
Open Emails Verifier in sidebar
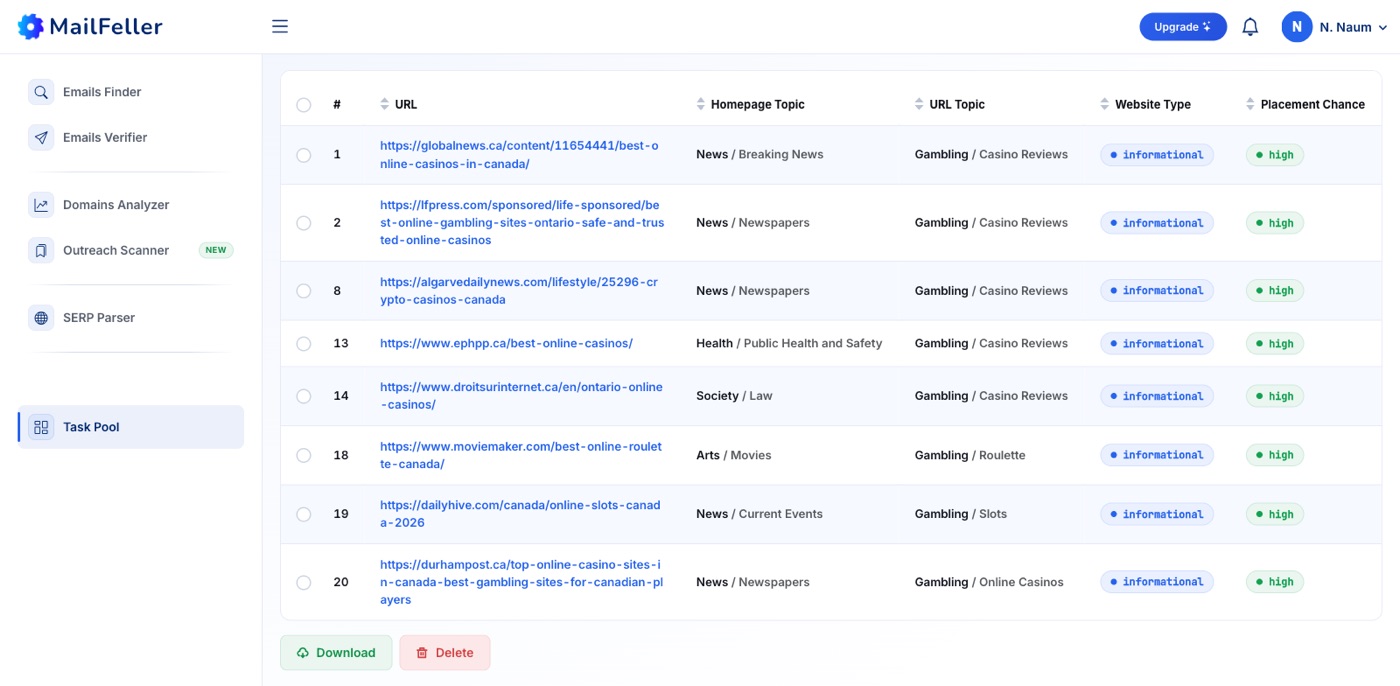[x=131, y=138]
